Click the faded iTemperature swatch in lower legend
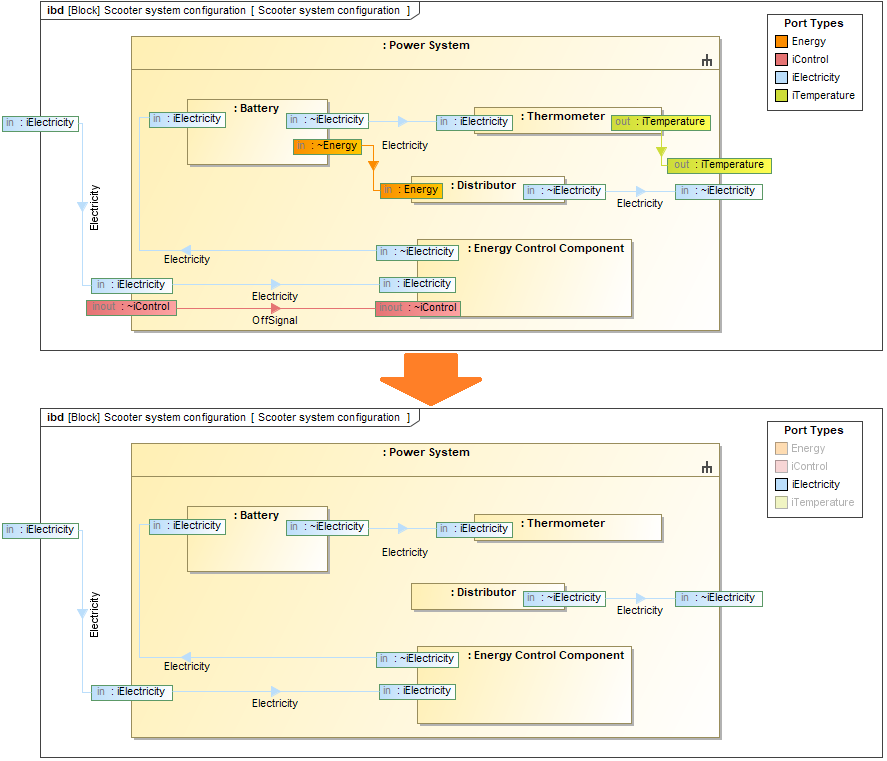887x761 pixels. 782,503
